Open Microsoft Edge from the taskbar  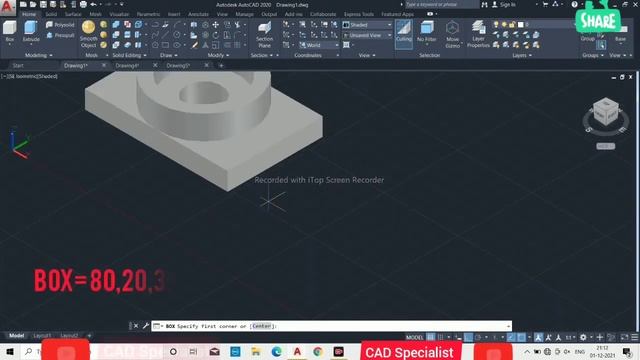tap(276, 351)
